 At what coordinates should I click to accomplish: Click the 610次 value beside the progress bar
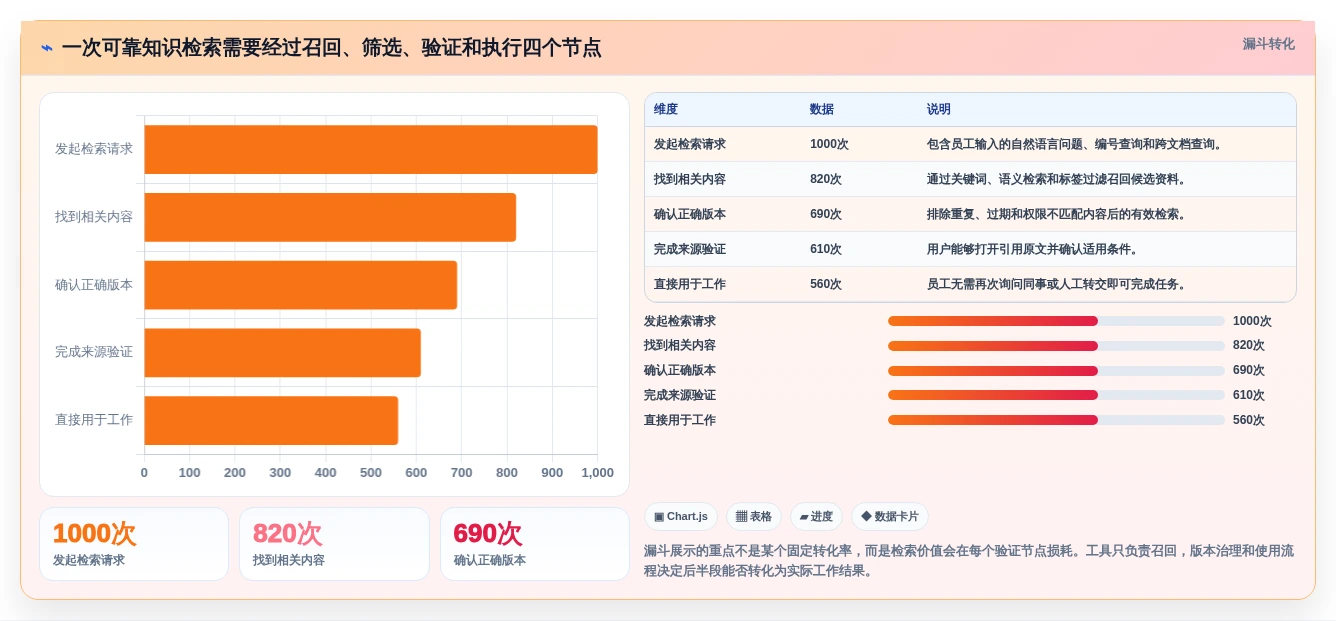click(x=1249, y=395)
